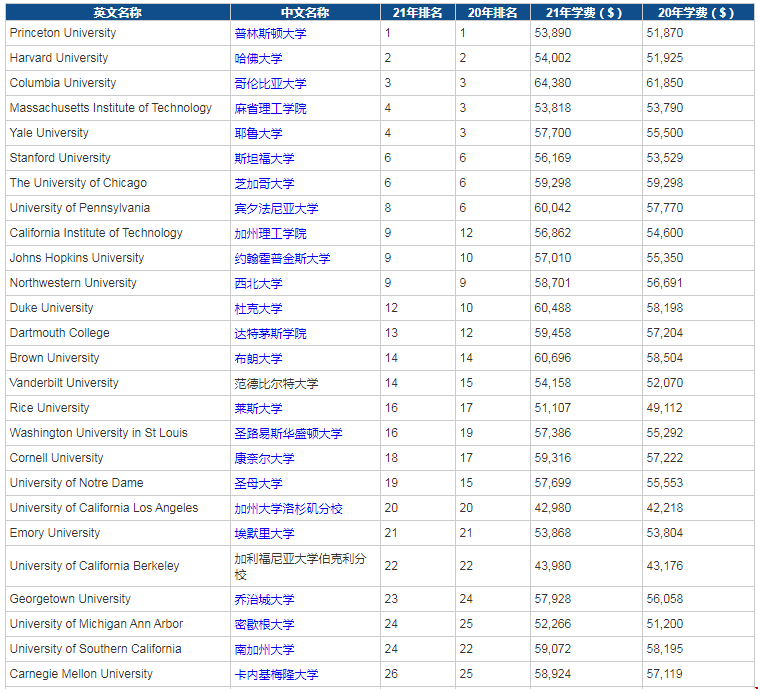Select the Rice University cell

(118, 408)
